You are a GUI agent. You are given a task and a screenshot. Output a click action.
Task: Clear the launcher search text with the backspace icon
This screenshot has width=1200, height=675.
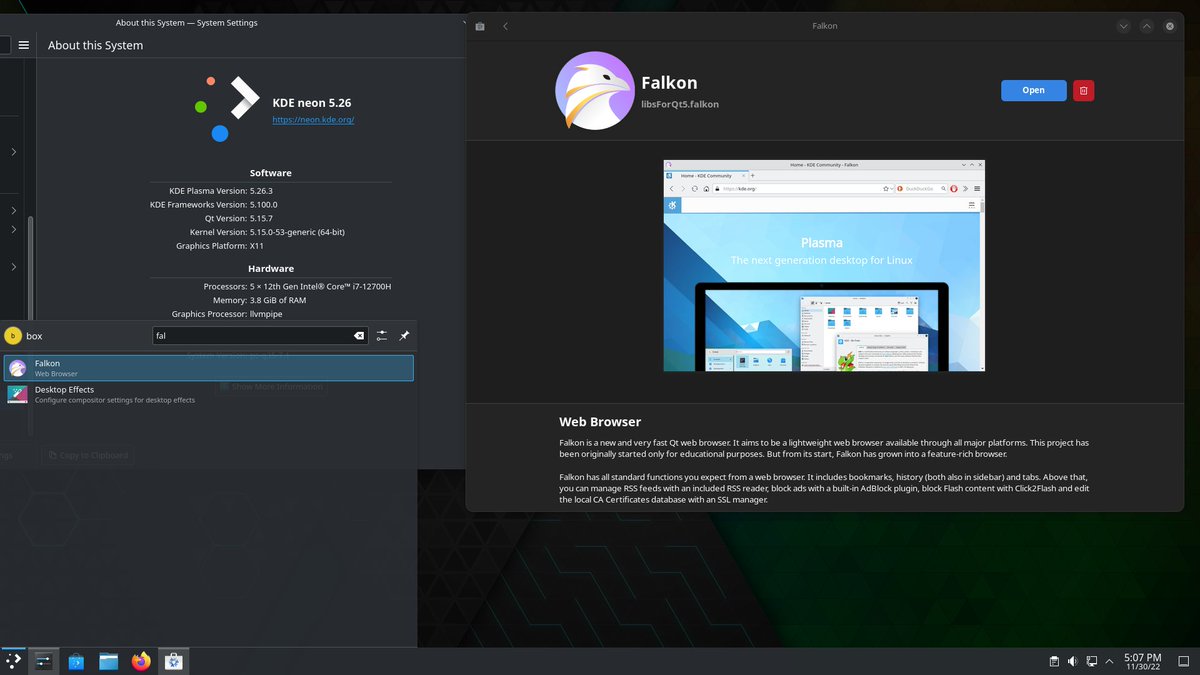(x=359, y=336)
